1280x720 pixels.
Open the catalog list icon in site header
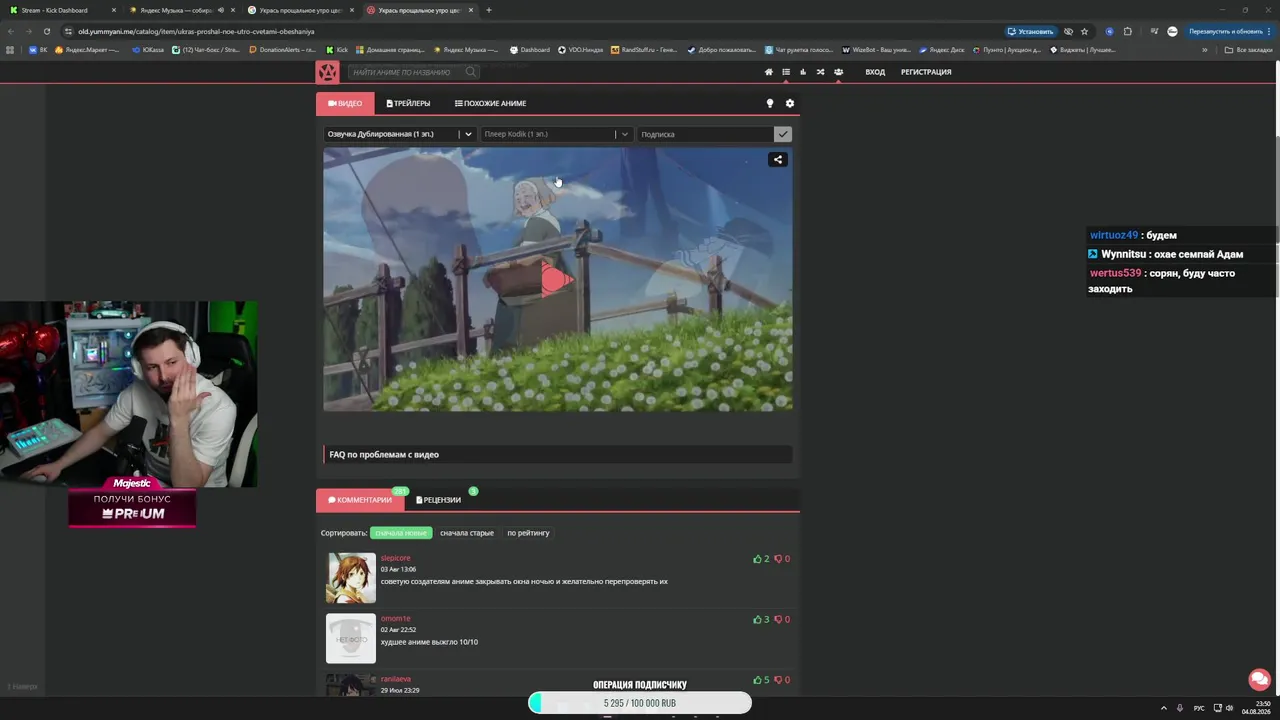[x=786, y=72]
